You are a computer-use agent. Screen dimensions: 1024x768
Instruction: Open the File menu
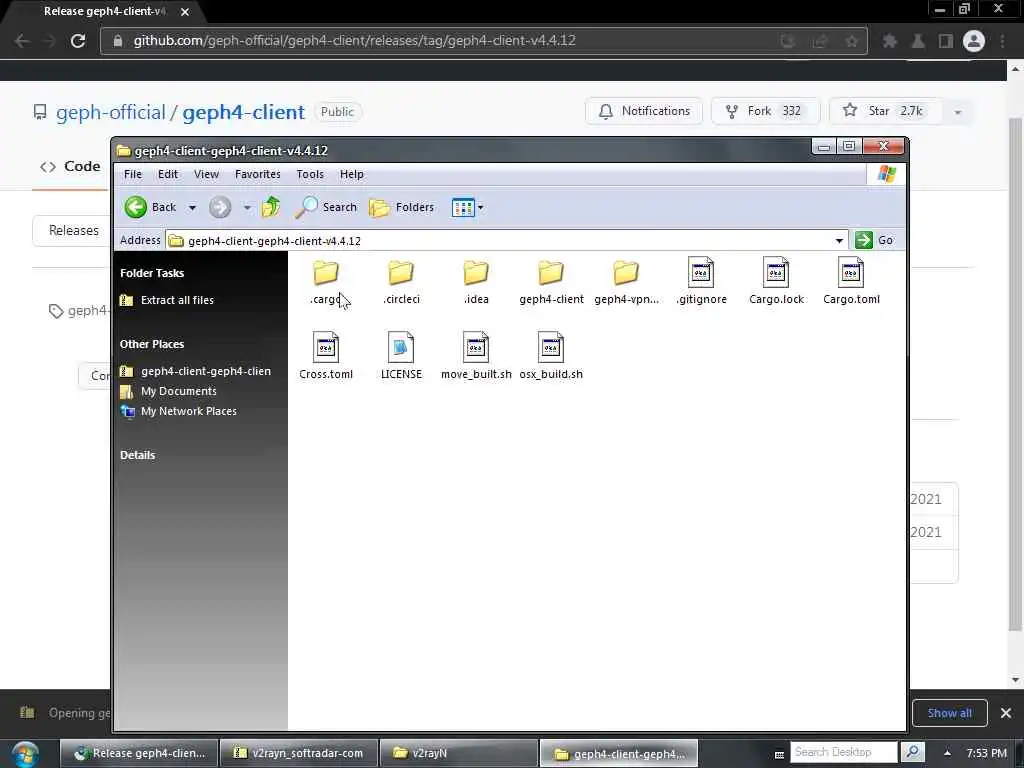(133, 174)
